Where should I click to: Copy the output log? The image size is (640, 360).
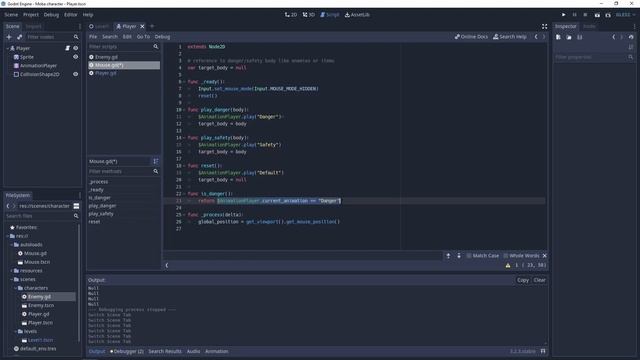point(523,280)
